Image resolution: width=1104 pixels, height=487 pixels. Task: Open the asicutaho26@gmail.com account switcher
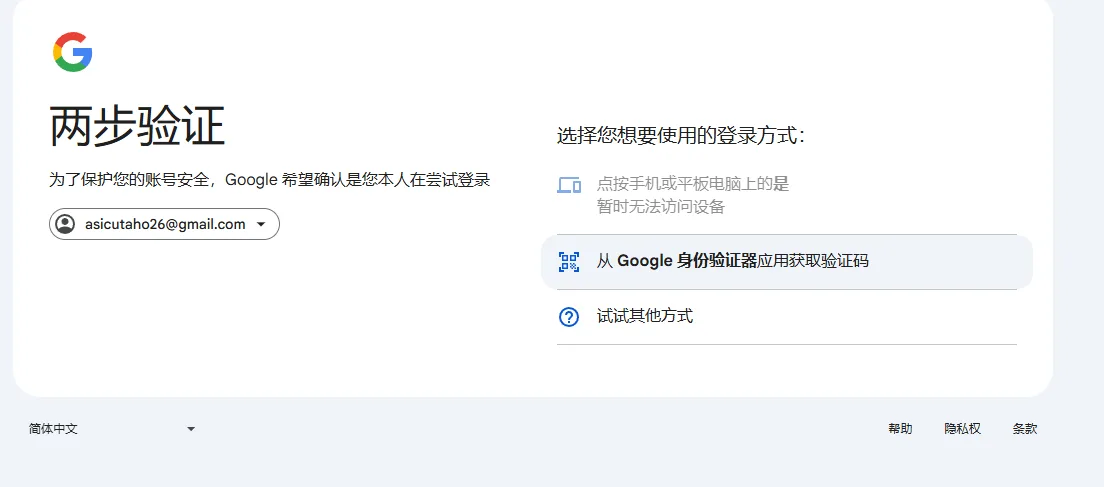pyautogui.click(x=164, y=224)
